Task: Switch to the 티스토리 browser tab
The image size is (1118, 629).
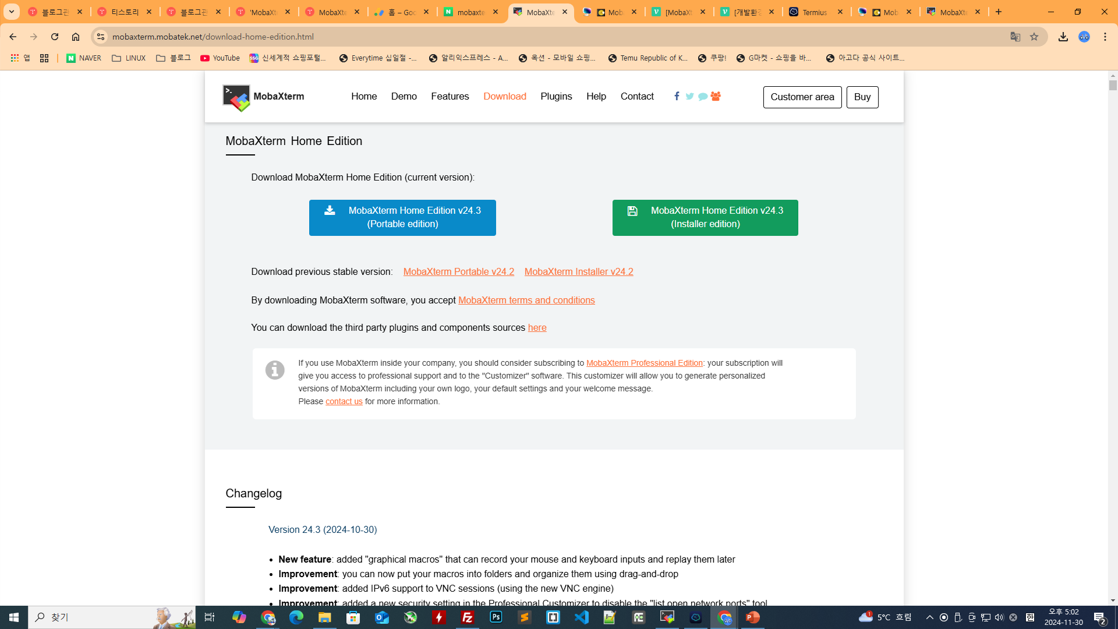Action: click(x=125, y=12)
